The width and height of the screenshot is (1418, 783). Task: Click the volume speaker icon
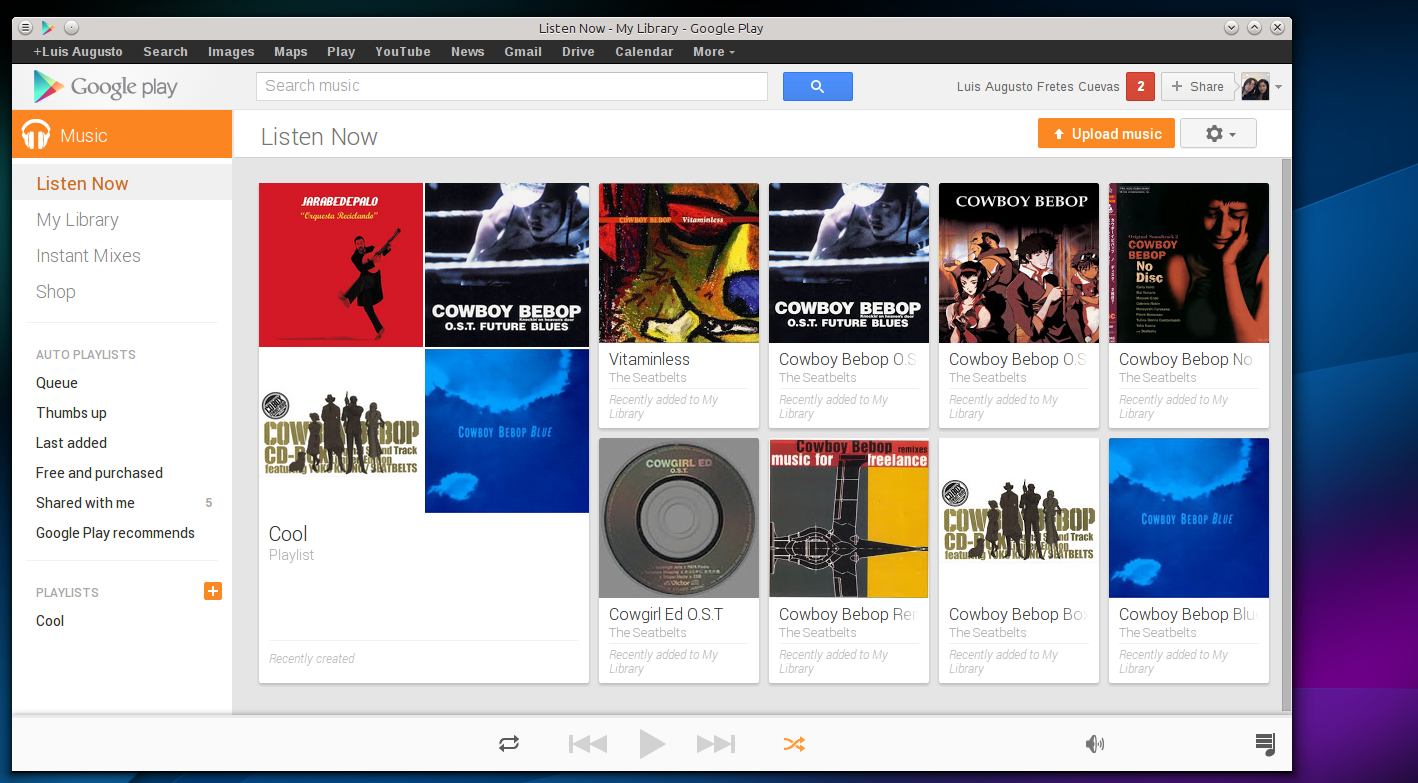coord(1095,744)
